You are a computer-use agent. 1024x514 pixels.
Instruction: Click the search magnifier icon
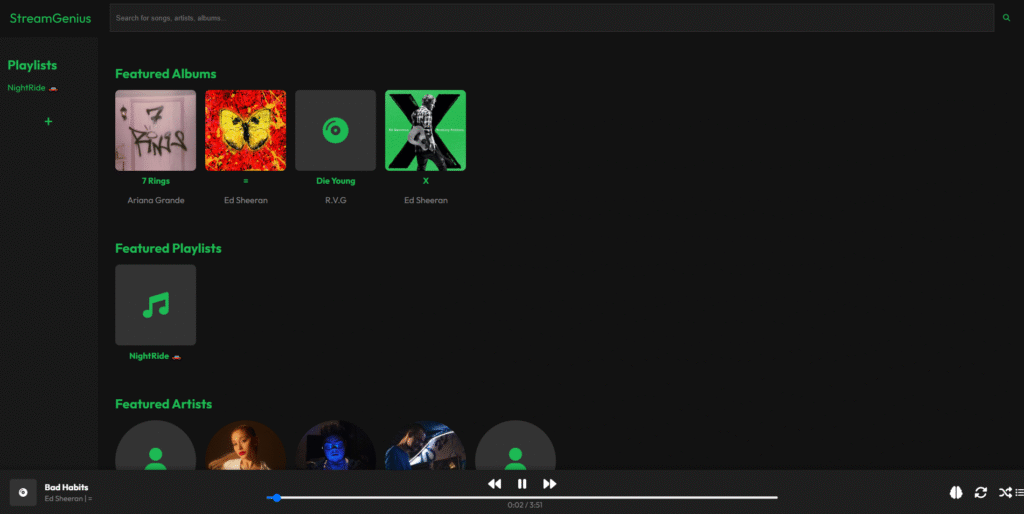[x=1007, y=18]
